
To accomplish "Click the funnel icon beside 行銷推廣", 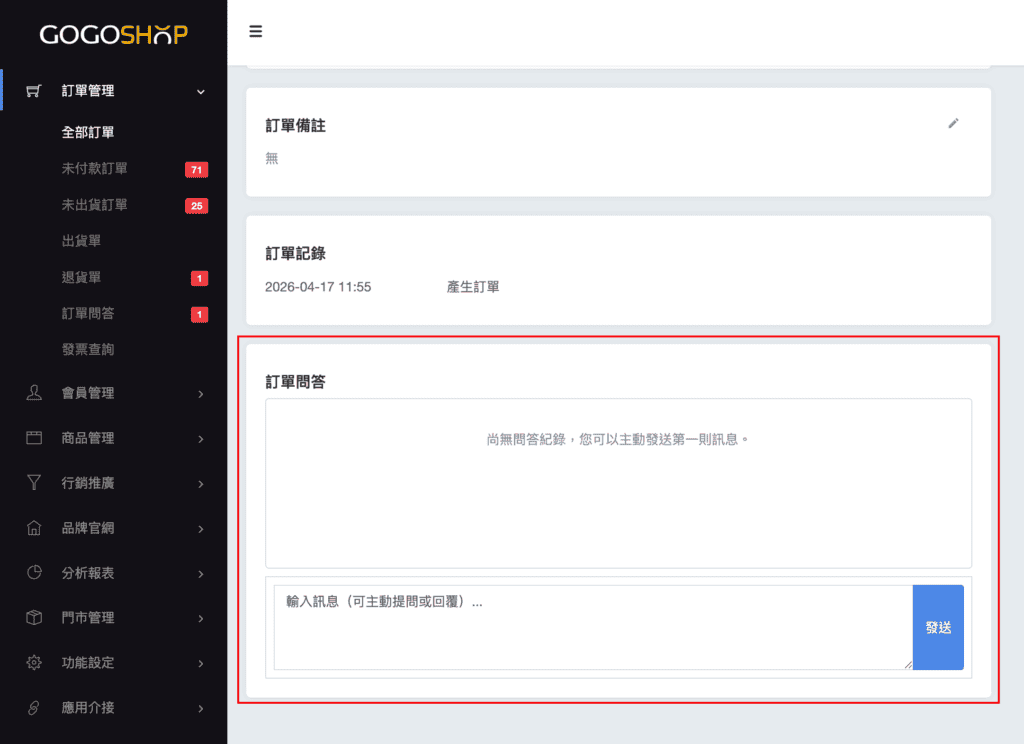I will [34, 483].
